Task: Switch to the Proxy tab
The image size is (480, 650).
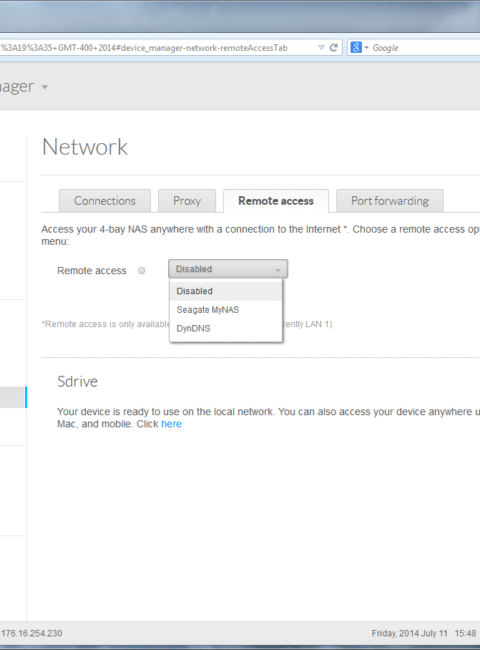Action: point(187,201)
